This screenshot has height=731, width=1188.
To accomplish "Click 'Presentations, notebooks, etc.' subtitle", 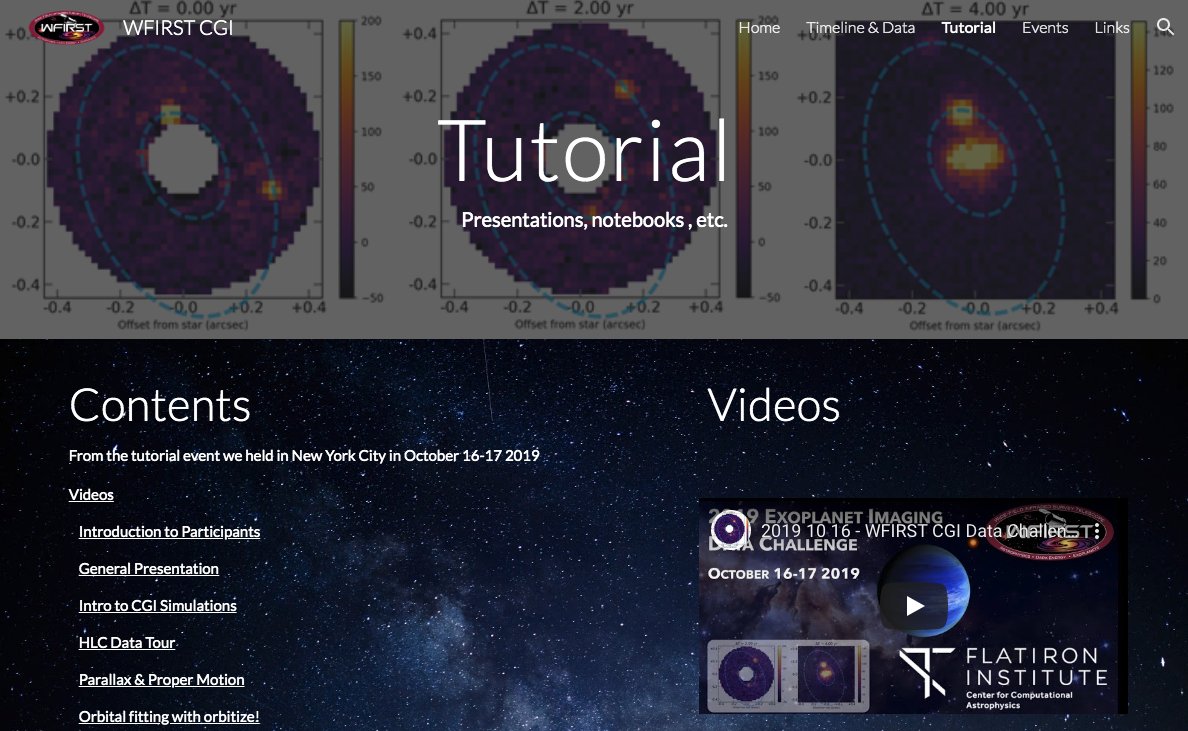I will [x=594, y=220].
